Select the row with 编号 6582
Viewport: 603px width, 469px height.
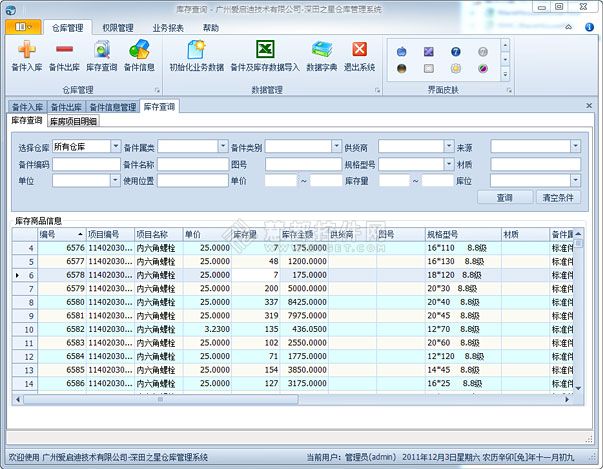coord(292,329)
